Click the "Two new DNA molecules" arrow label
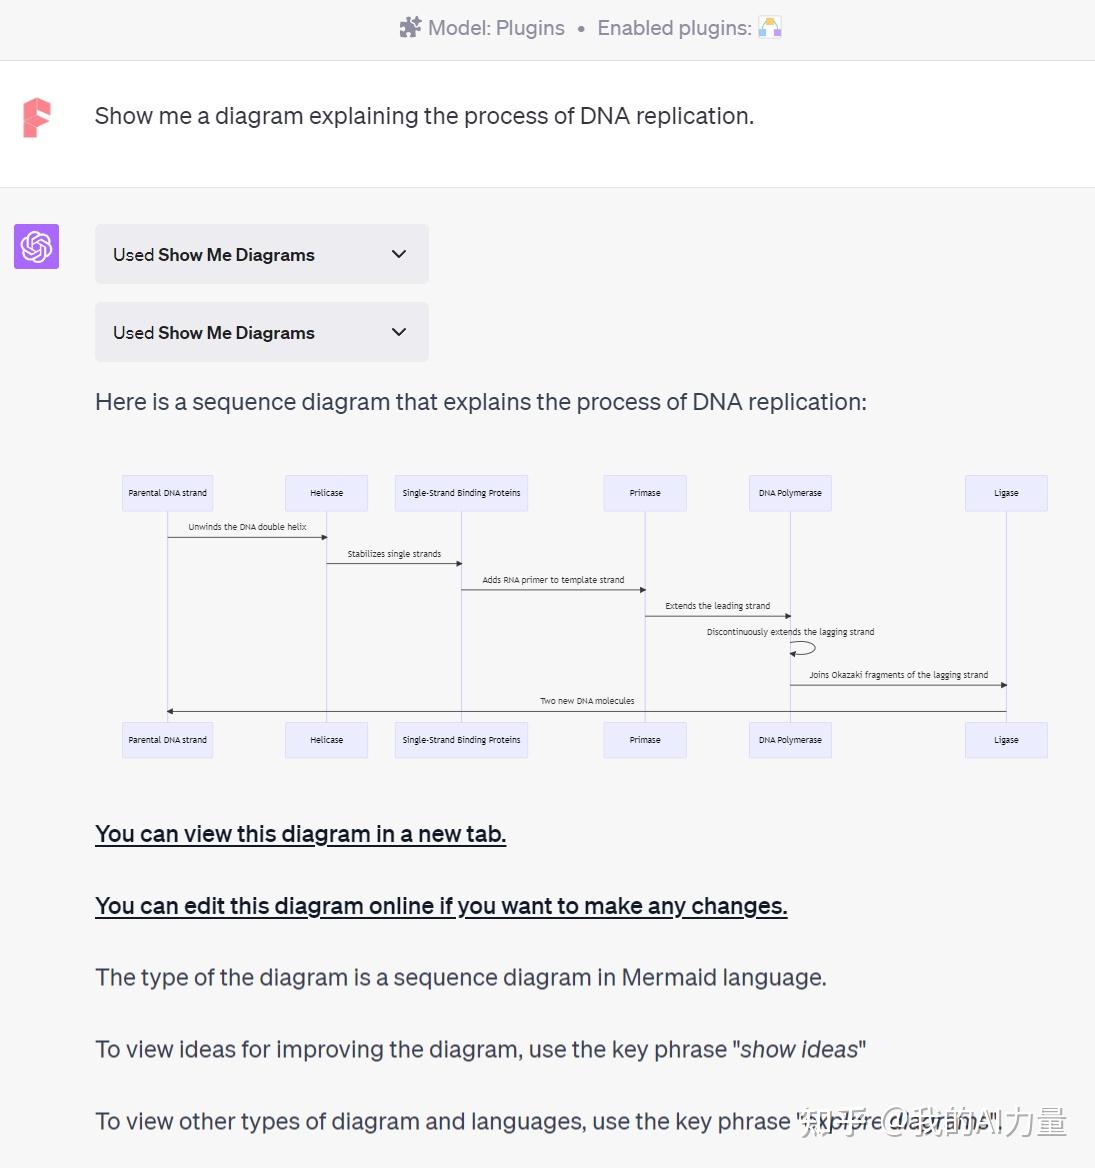The height and width of the screenshot is (1168, 1095). 587,701
